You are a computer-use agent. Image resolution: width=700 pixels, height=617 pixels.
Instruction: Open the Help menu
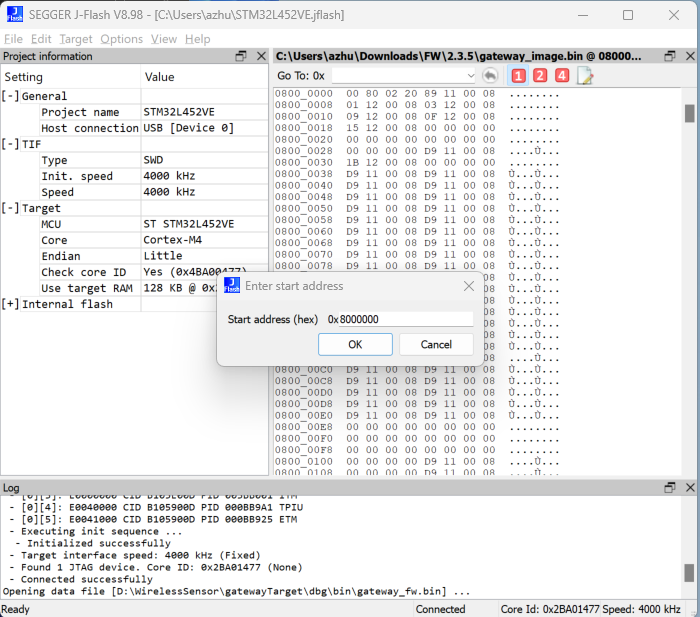[198, 39]
